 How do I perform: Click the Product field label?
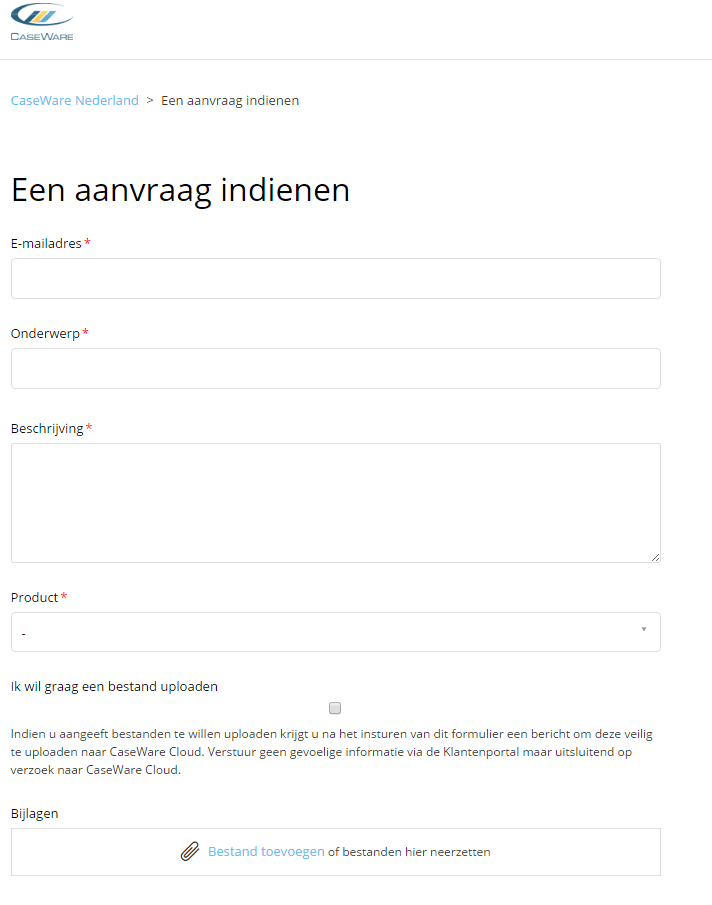(35, 597)
